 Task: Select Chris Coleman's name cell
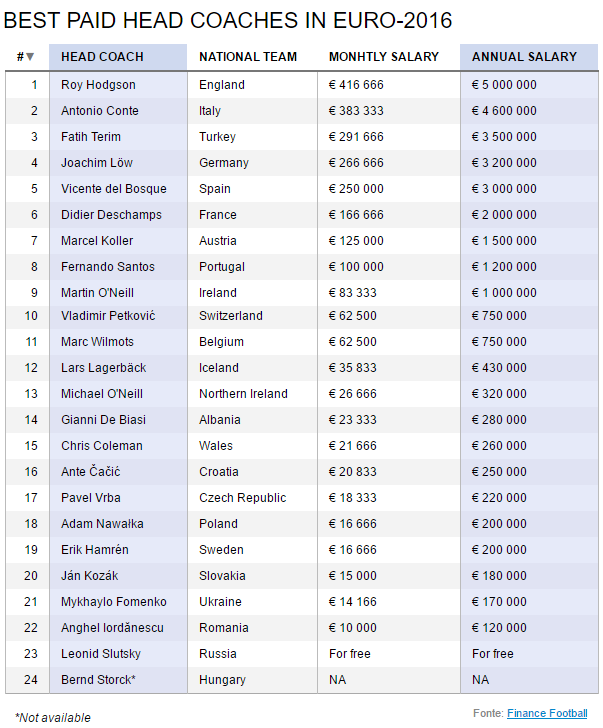102,446
